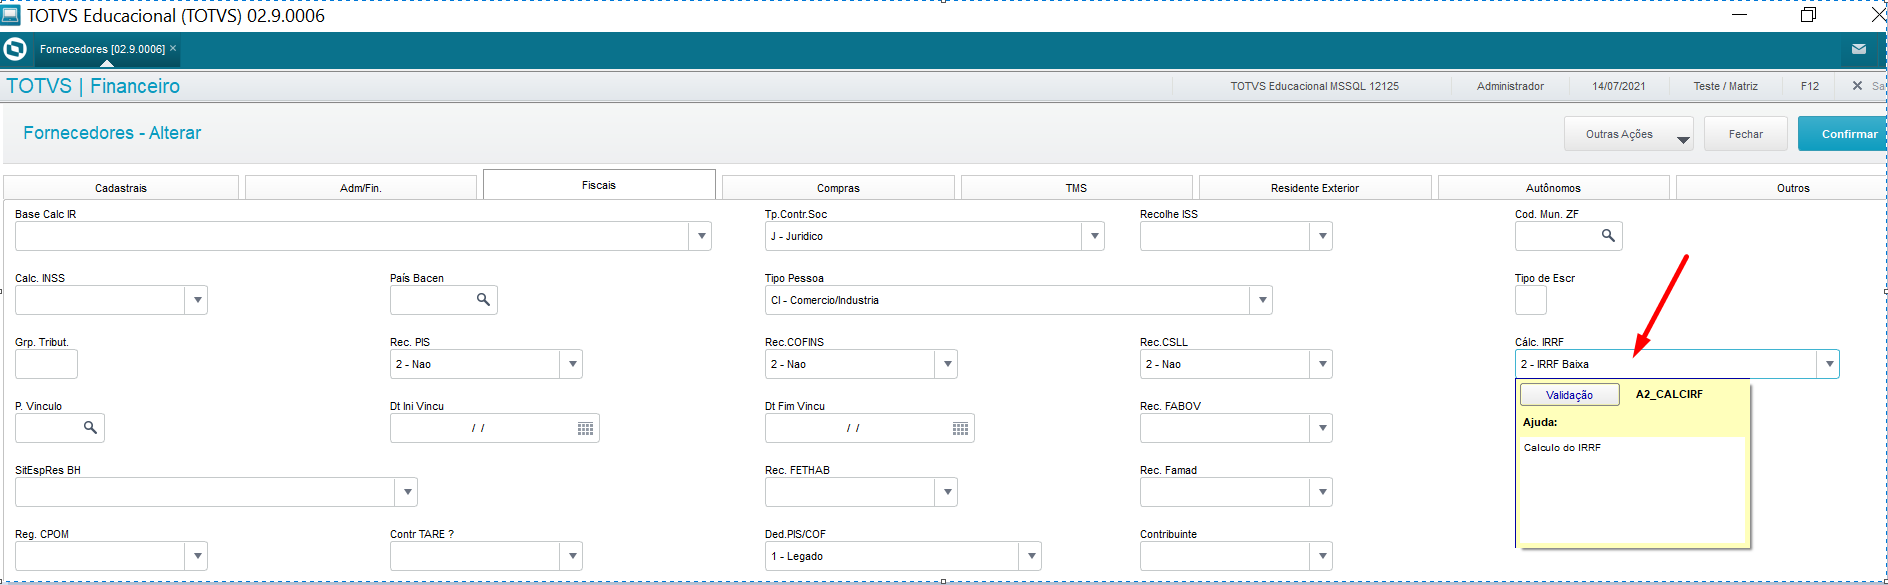Click the Confirmar button
Viewport: 1888px width, 585px height.
point(1843,134)
